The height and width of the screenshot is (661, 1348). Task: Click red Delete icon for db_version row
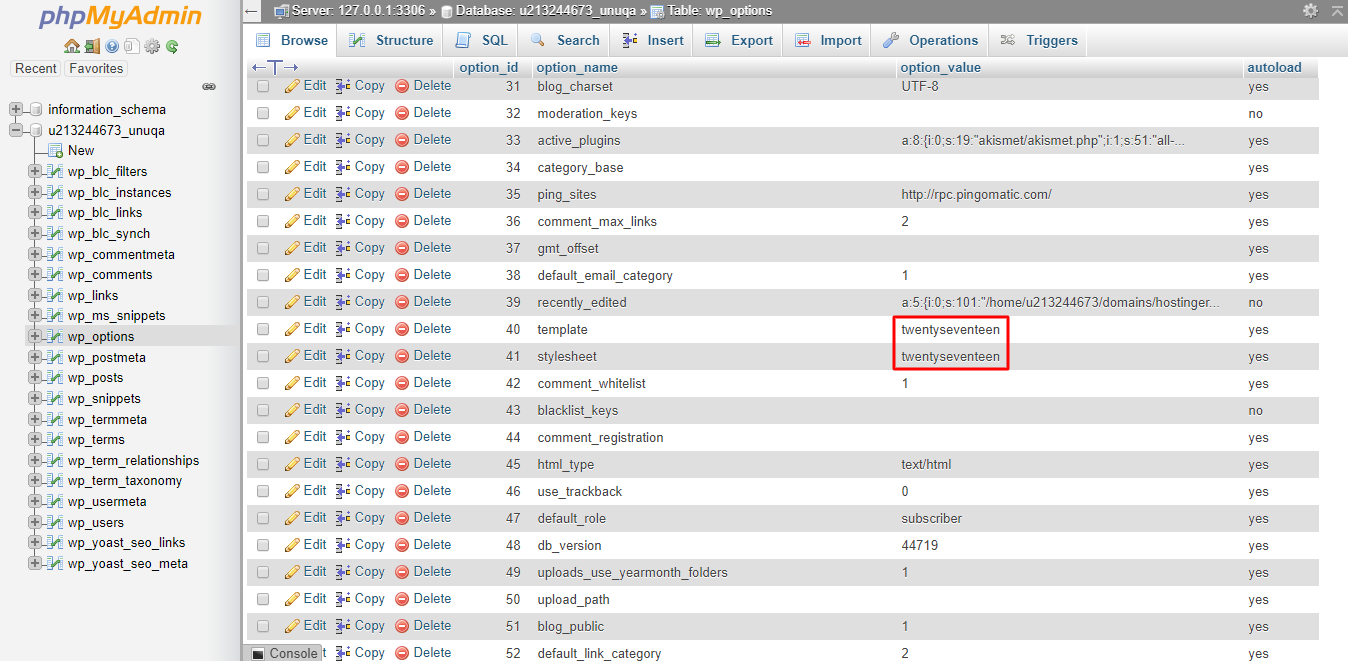402,545
